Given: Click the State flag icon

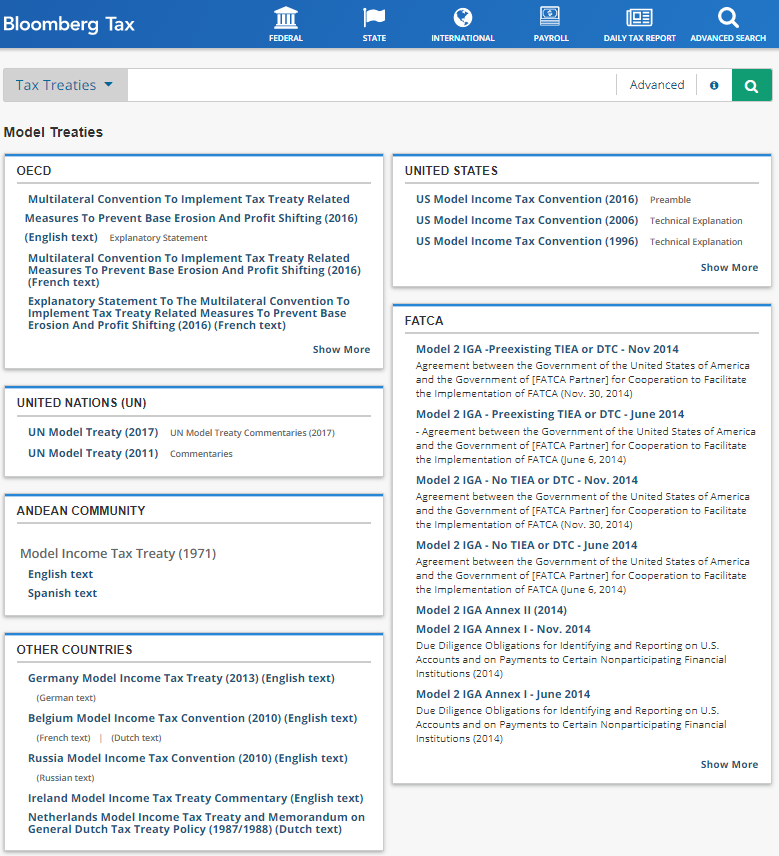Looking at the screenshot, I should pyautogui.click(x=374, y=18).
